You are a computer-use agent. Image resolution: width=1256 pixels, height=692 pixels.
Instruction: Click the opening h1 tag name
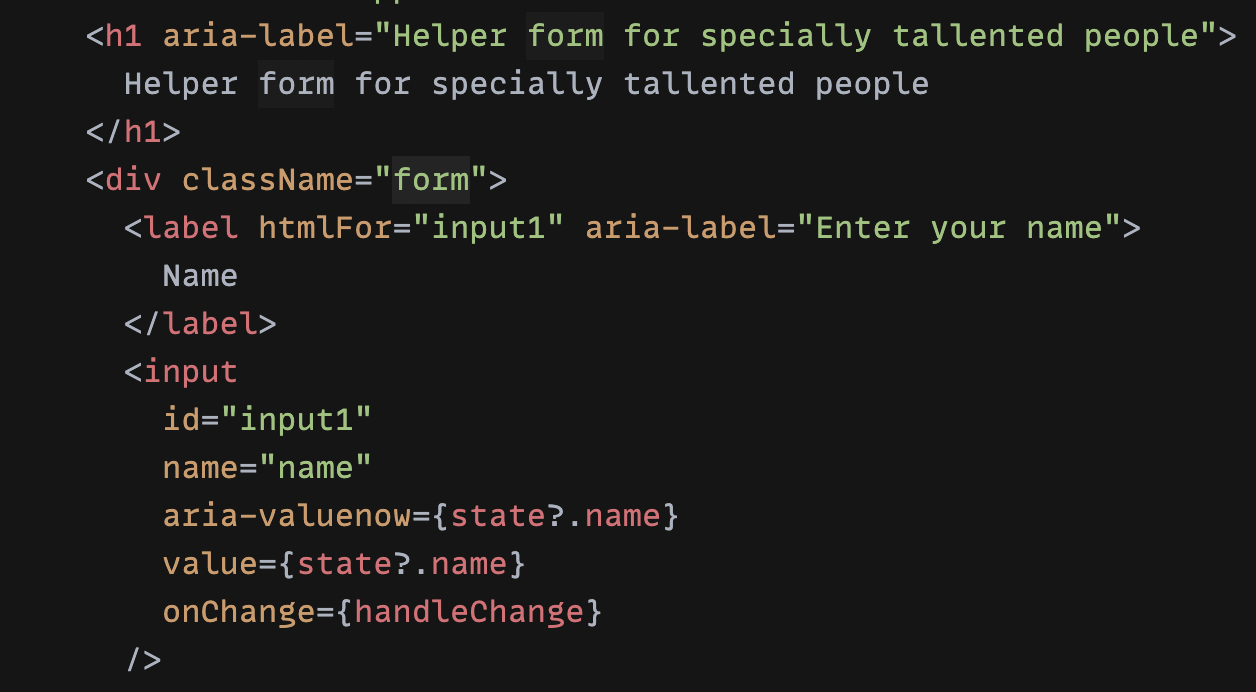(124, 37)
